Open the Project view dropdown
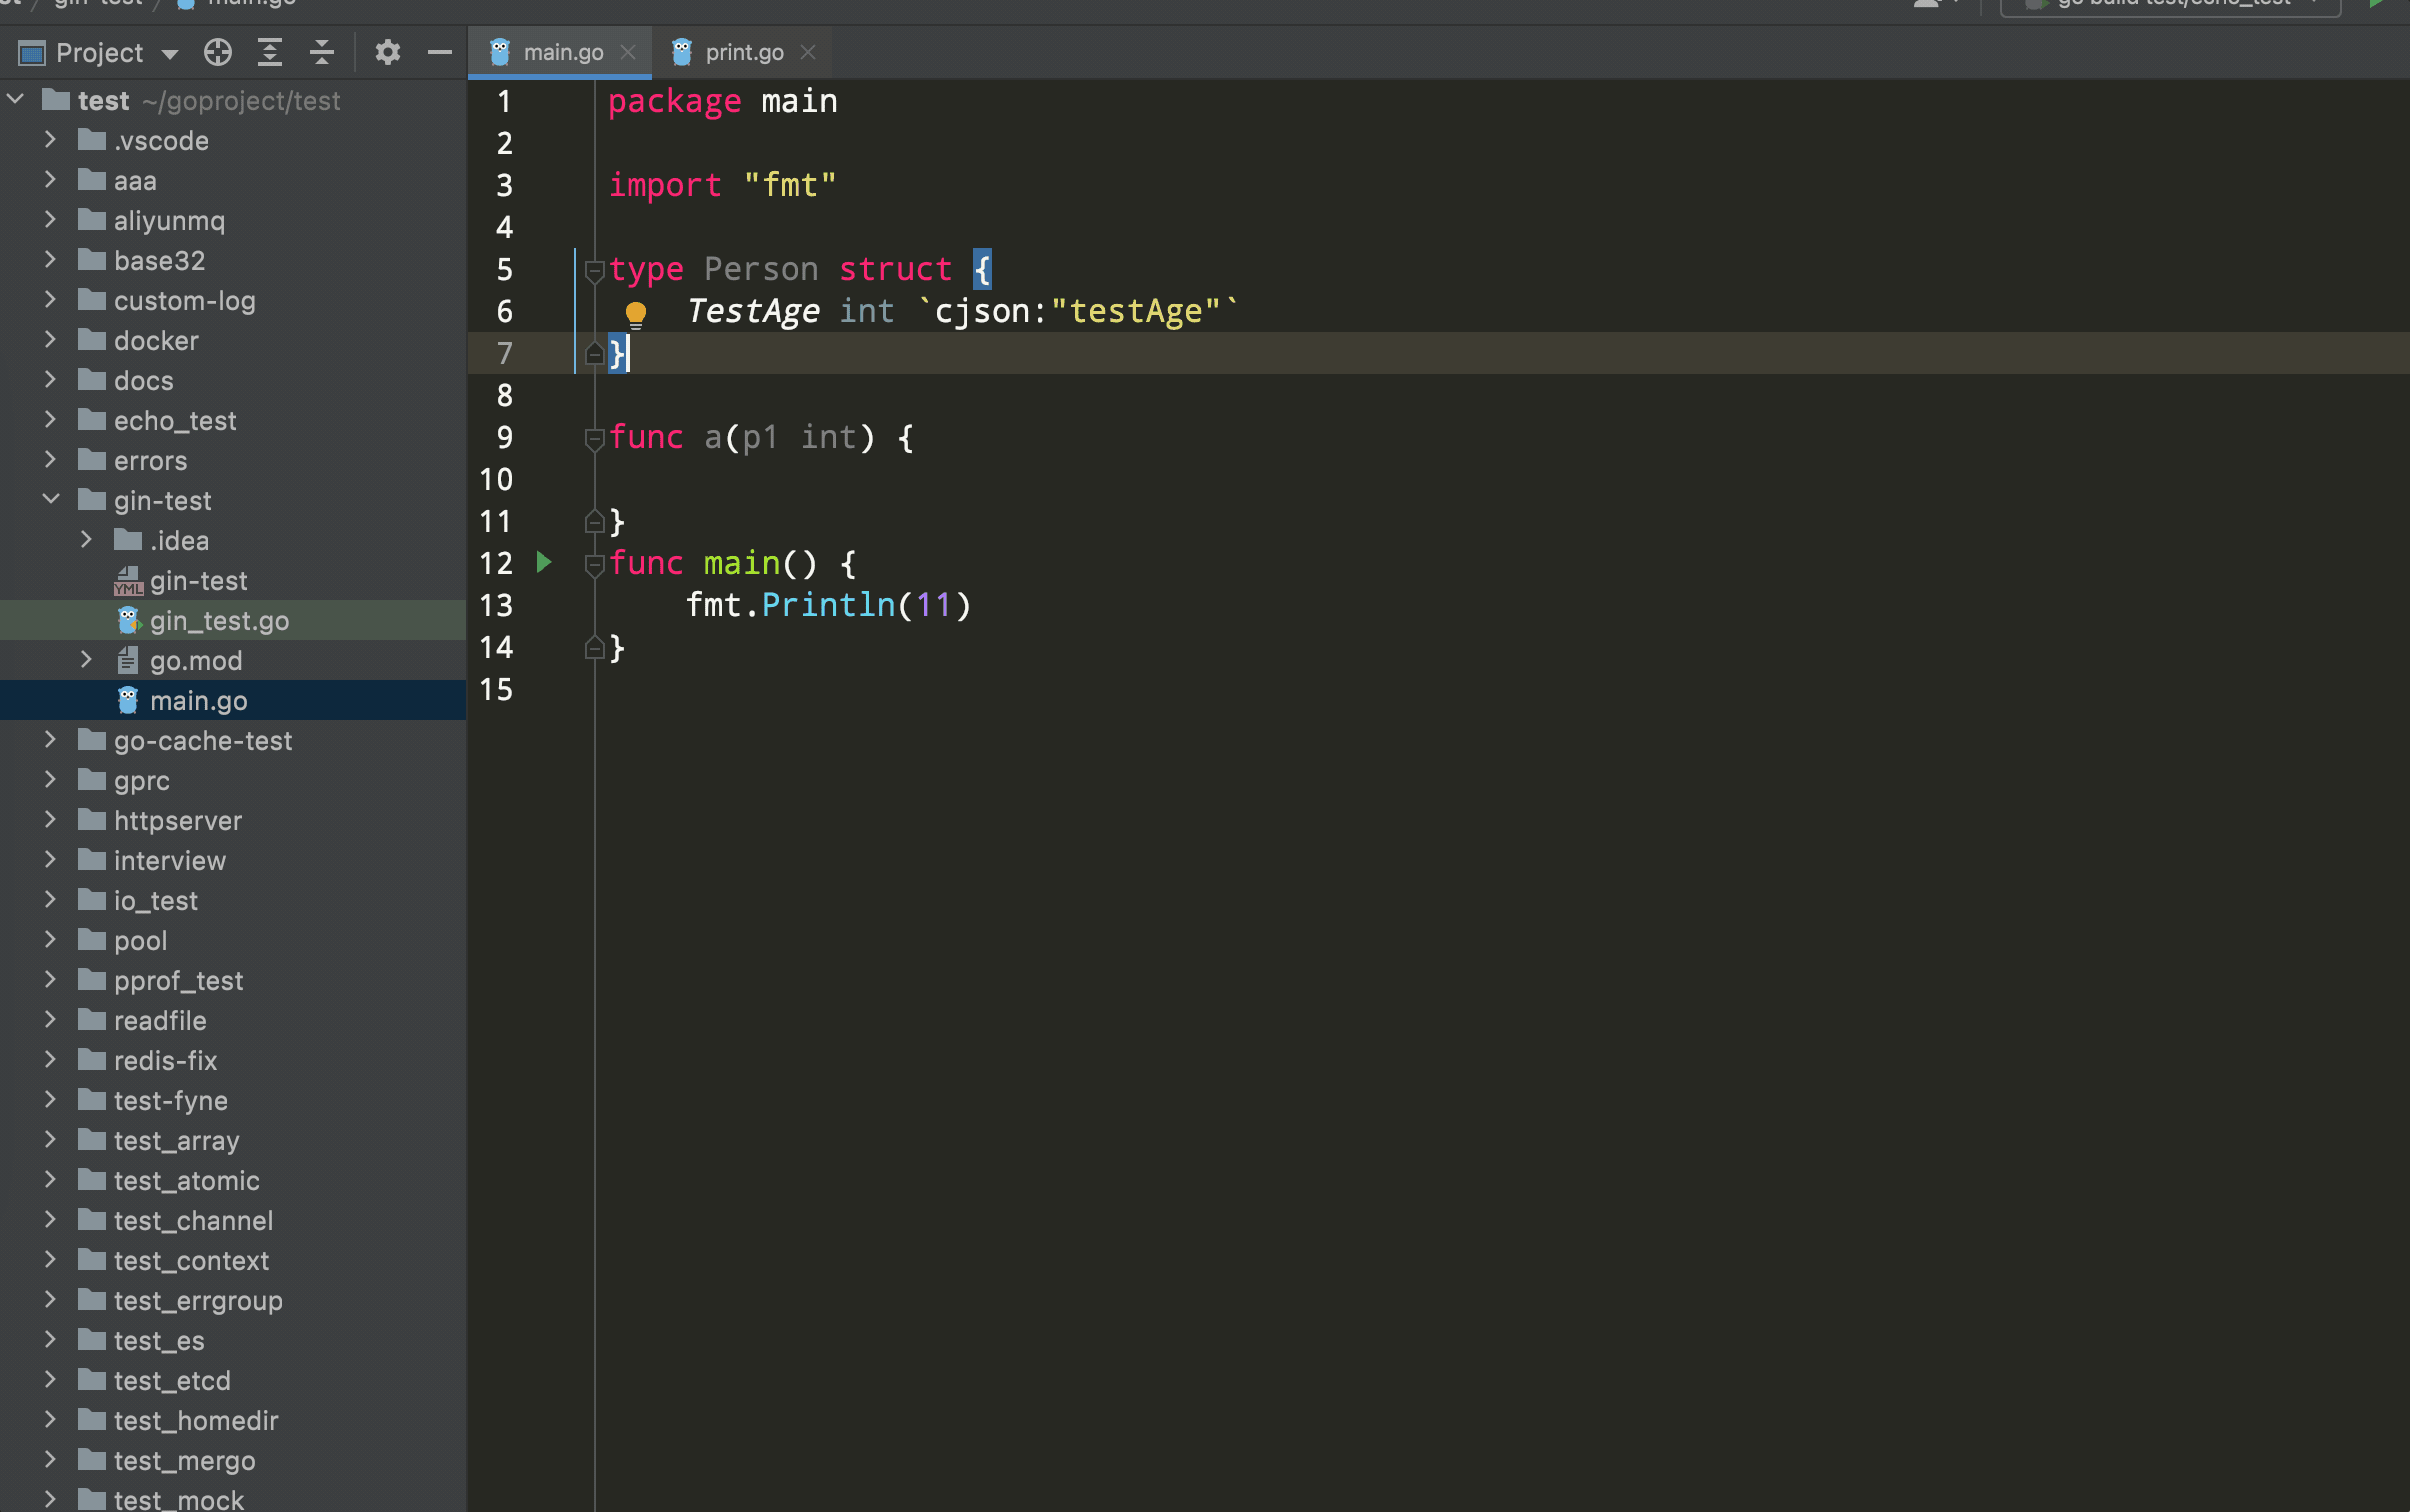2410x1512 pixels. click(170, 54)
